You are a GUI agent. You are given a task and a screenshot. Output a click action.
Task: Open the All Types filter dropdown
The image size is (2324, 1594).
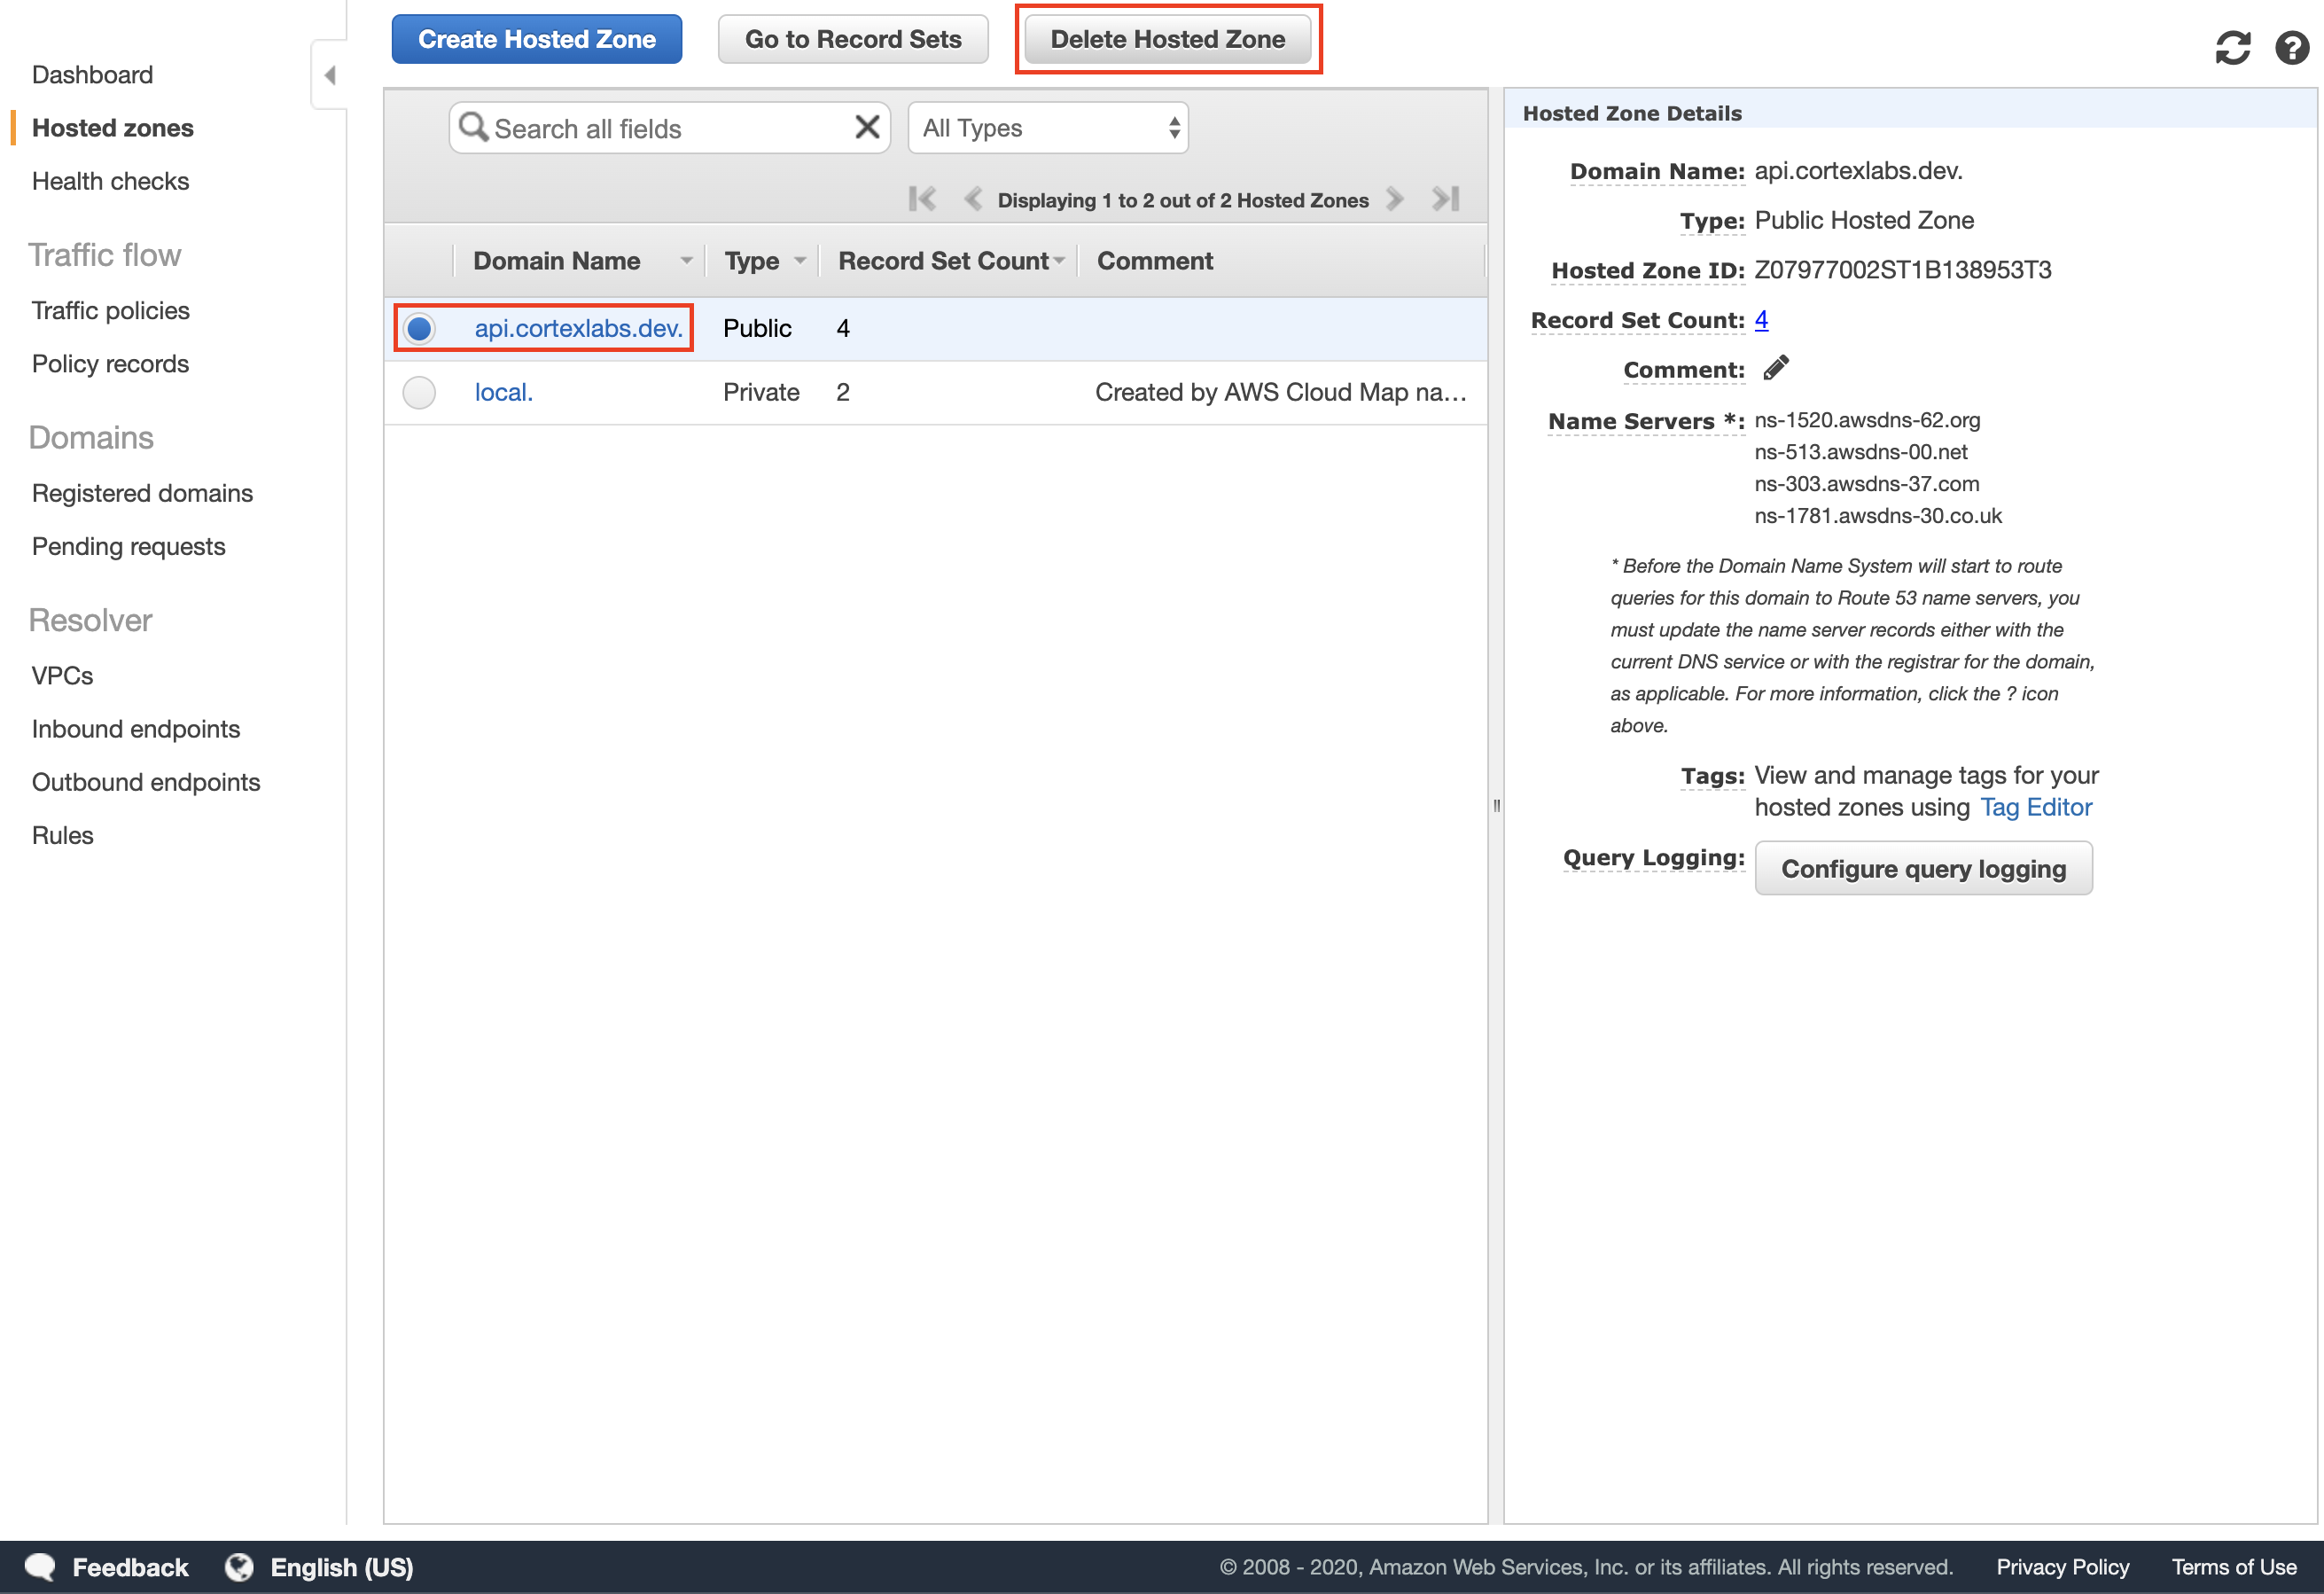pyautogui.click(x=1048, y=128)
